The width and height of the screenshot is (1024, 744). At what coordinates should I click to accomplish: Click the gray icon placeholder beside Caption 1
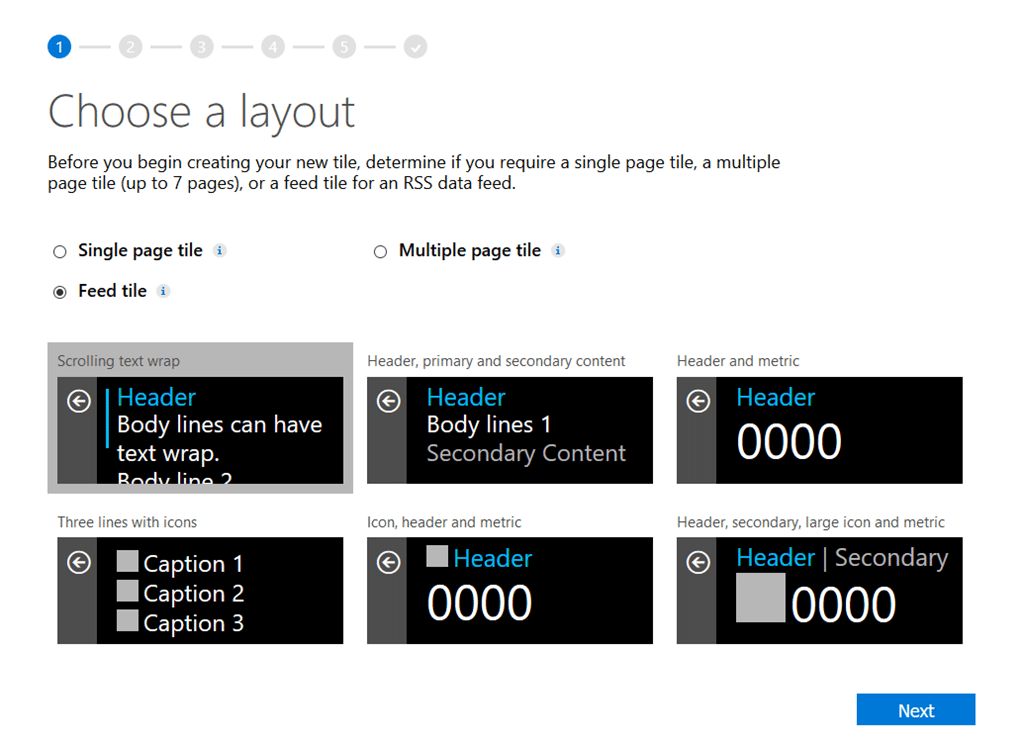point(128,562)
